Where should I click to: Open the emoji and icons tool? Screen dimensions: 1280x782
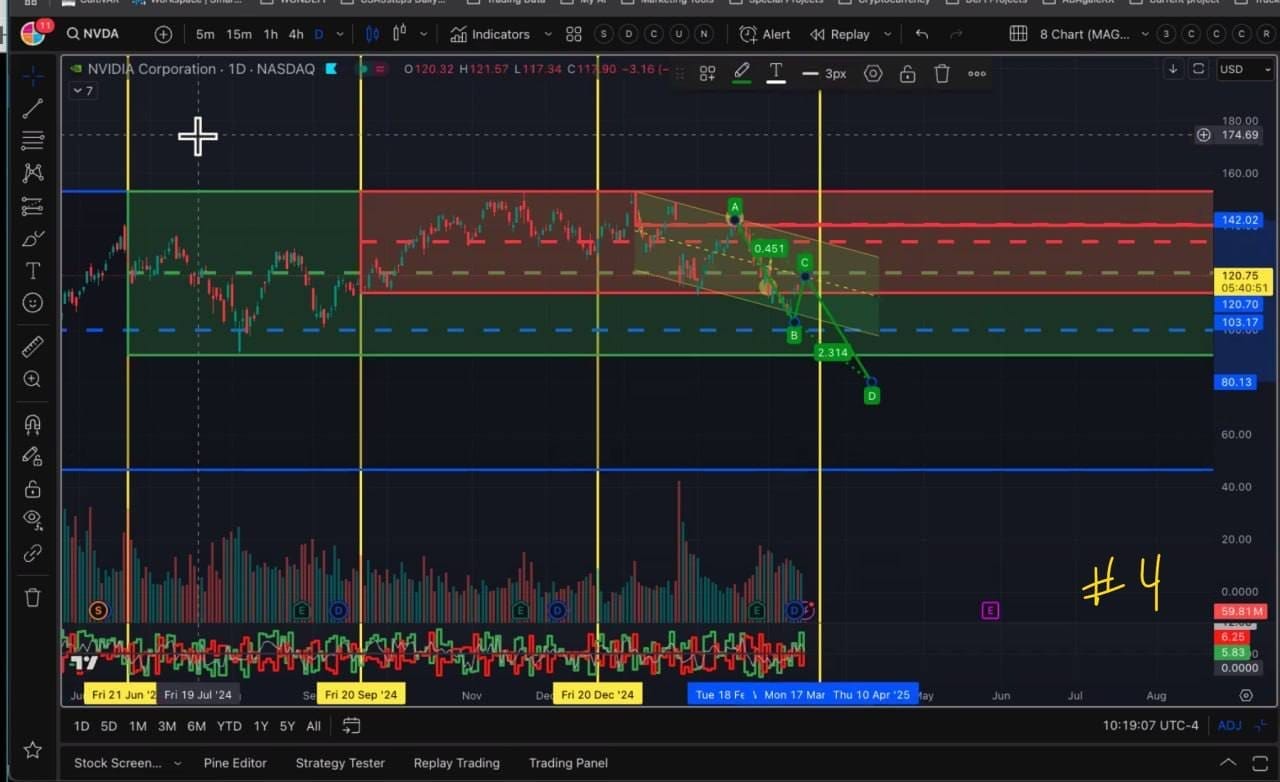pyautogui.click(x=33, y=302)
